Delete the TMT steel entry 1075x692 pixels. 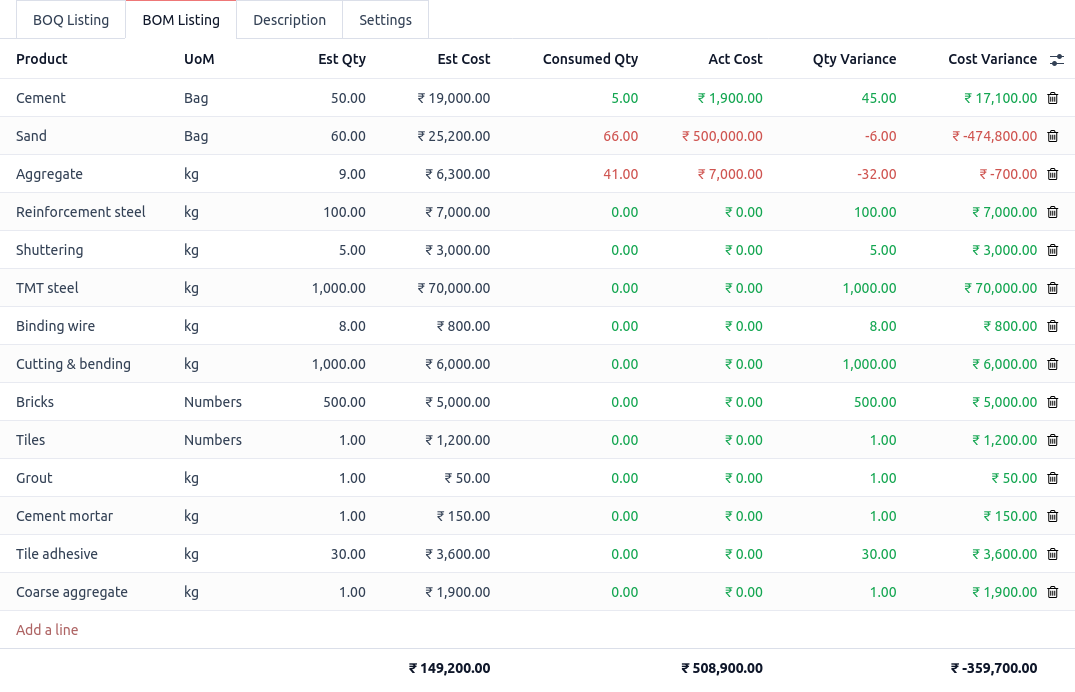1052,288
